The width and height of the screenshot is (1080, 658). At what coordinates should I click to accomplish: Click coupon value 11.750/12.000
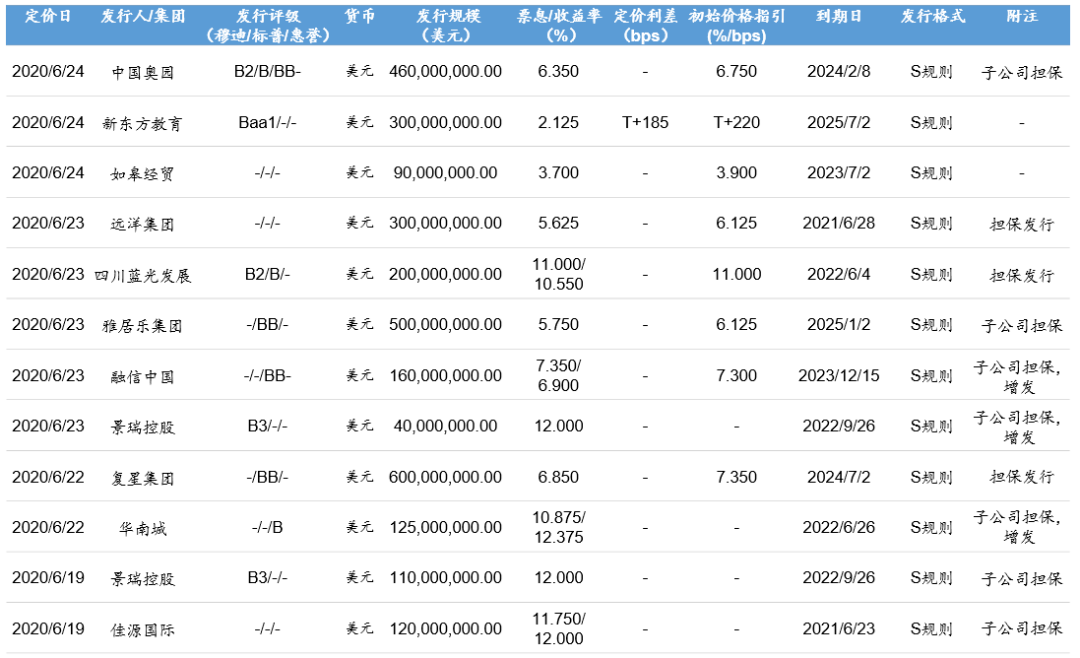[559, 629]
